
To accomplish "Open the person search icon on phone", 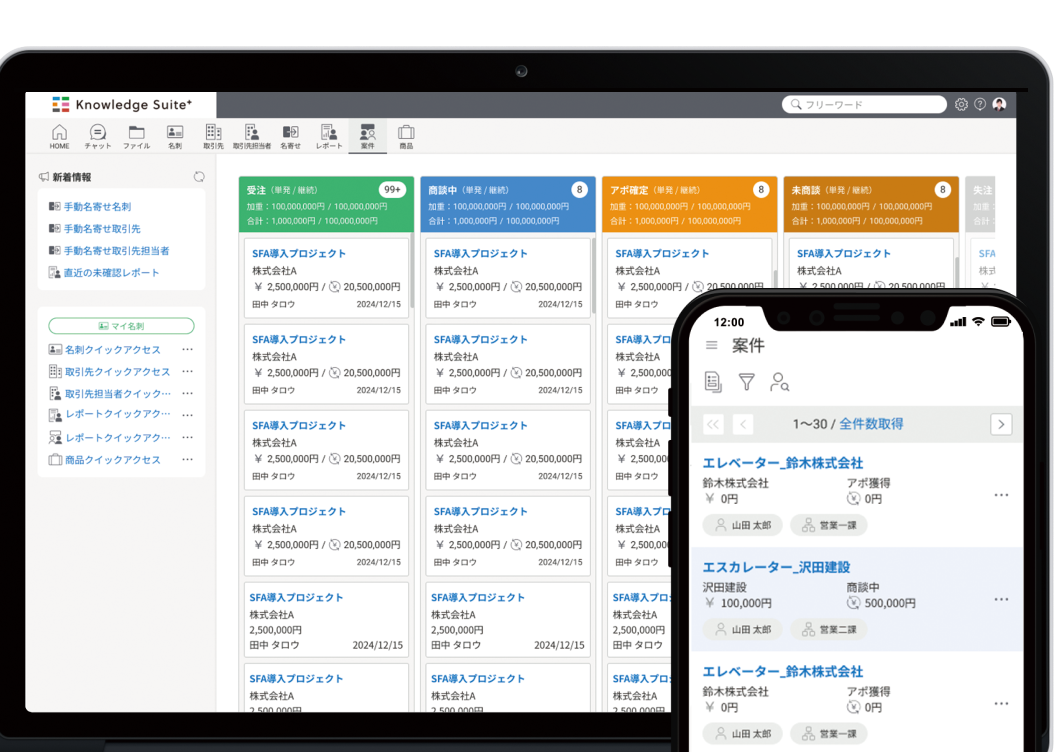I will click(x=780, y=382).
